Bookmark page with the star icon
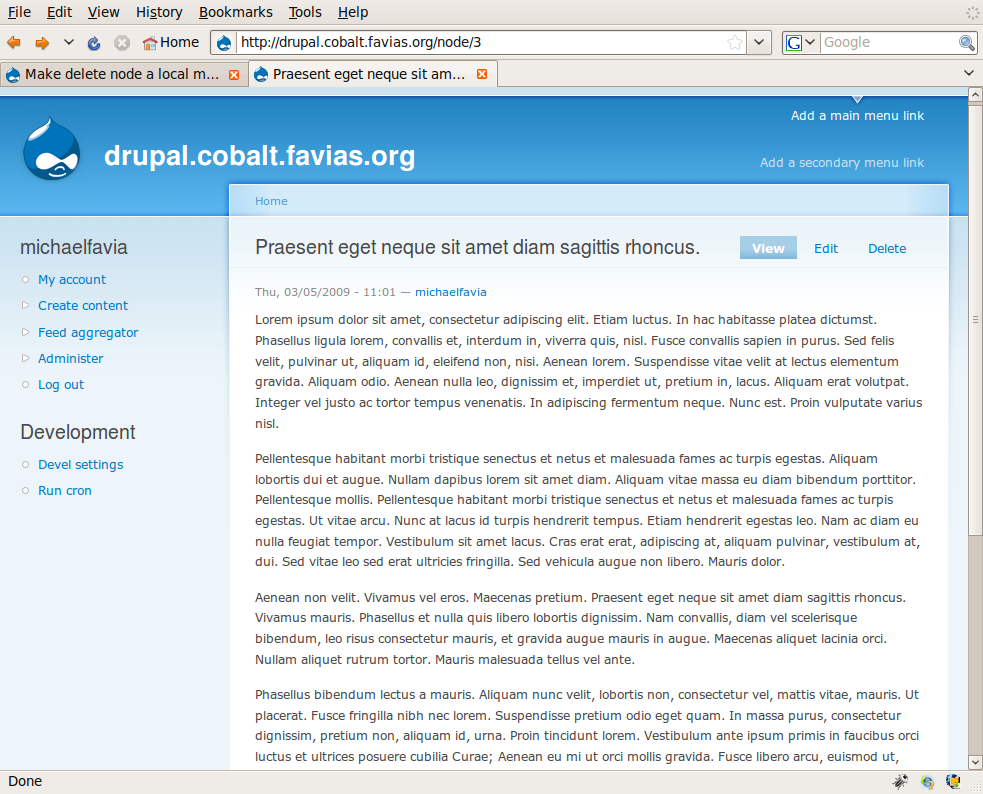This screenshot has width=983, height=794. click(x=735, y=43)
